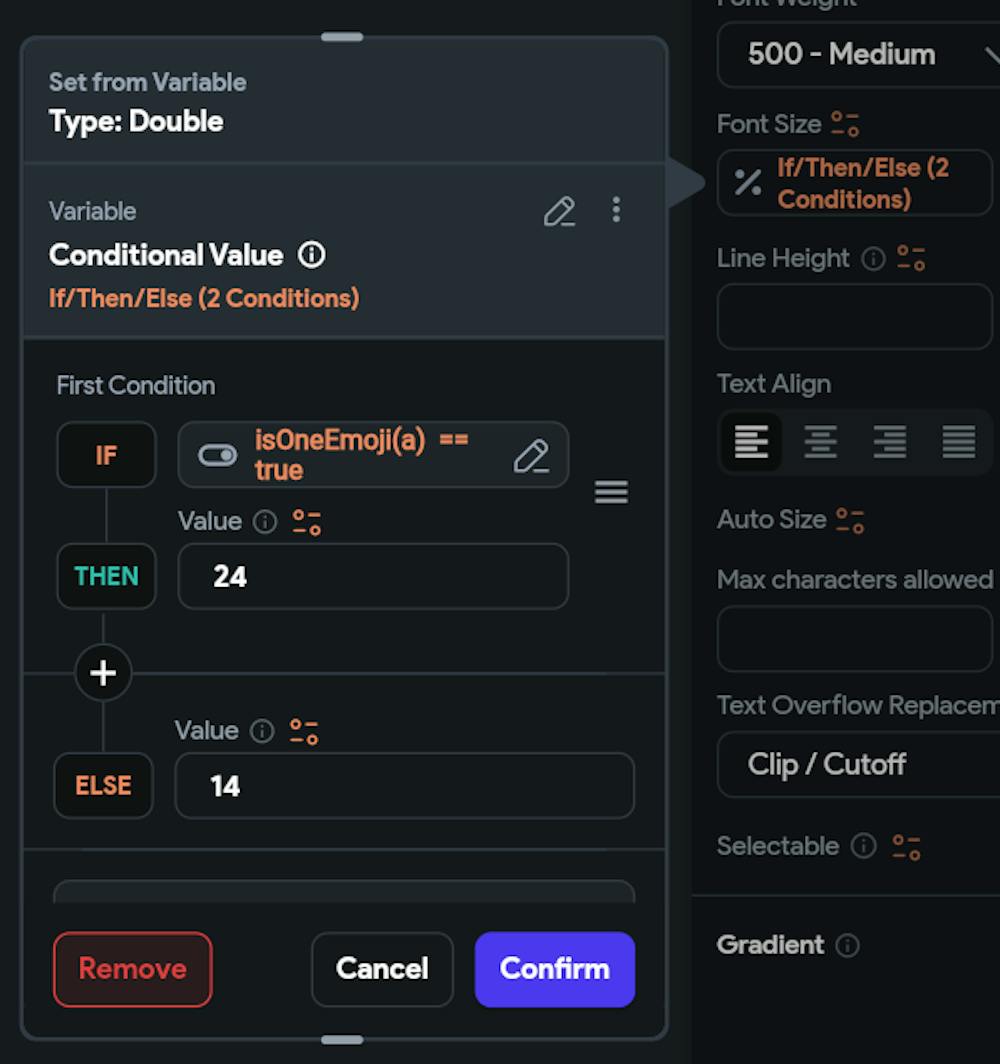1000x1064 pixels.
Task: Edit the isOneEmoji(a) condition pencil icon
Action: point(531,456)
